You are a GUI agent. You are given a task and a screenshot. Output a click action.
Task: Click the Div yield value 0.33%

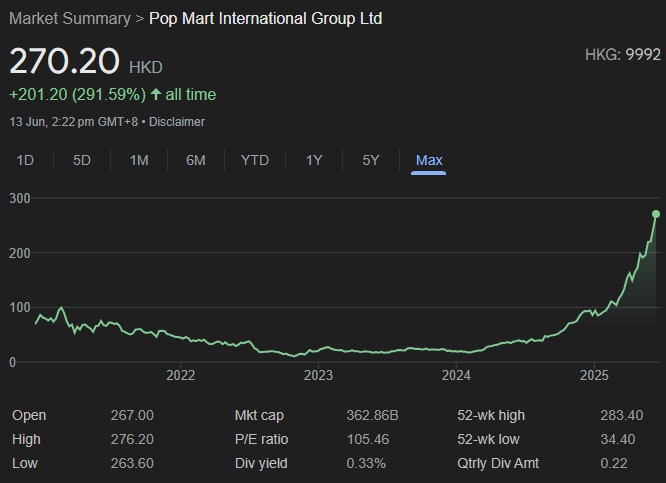[366, 463]
